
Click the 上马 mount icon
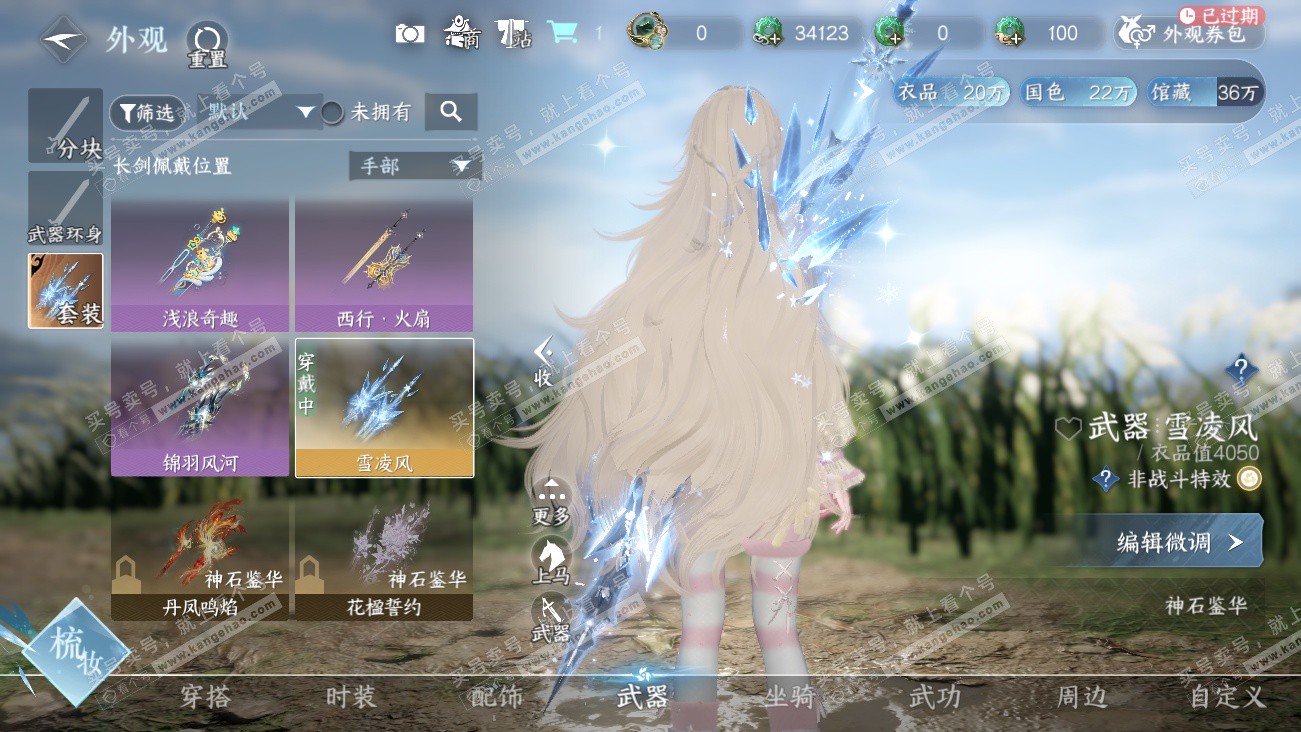pos(550,556)
